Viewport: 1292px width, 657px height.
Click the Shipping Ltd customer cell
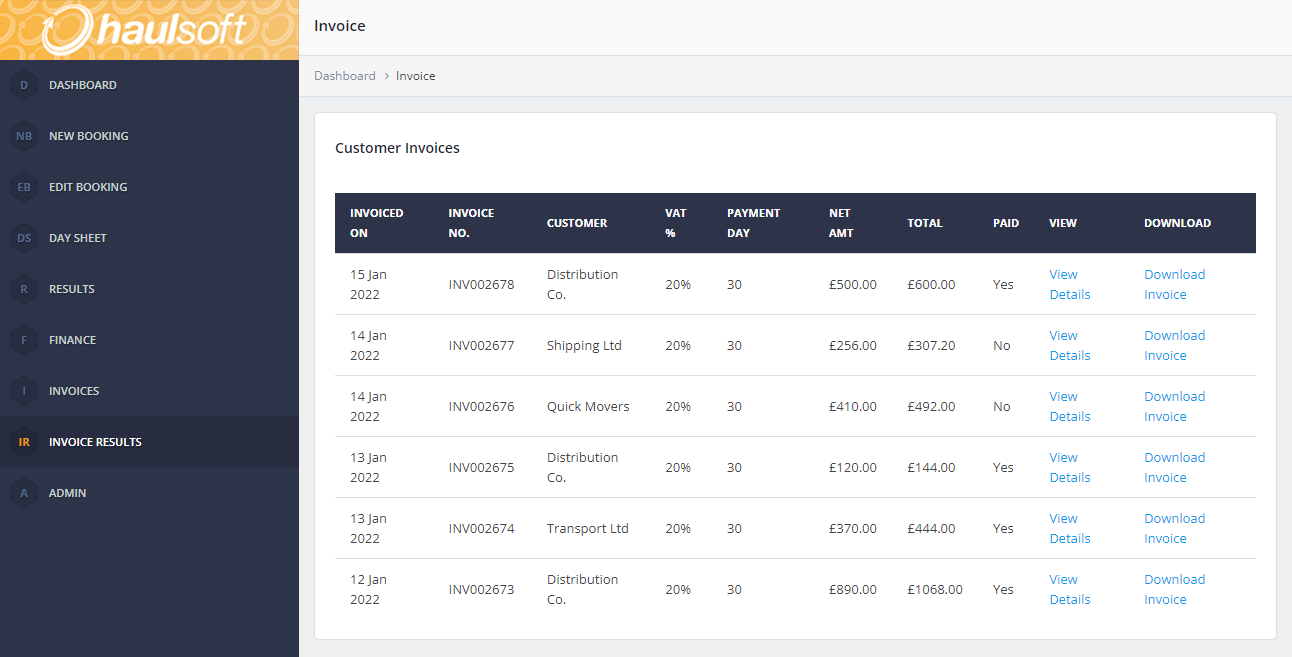(x=584, y=345)
